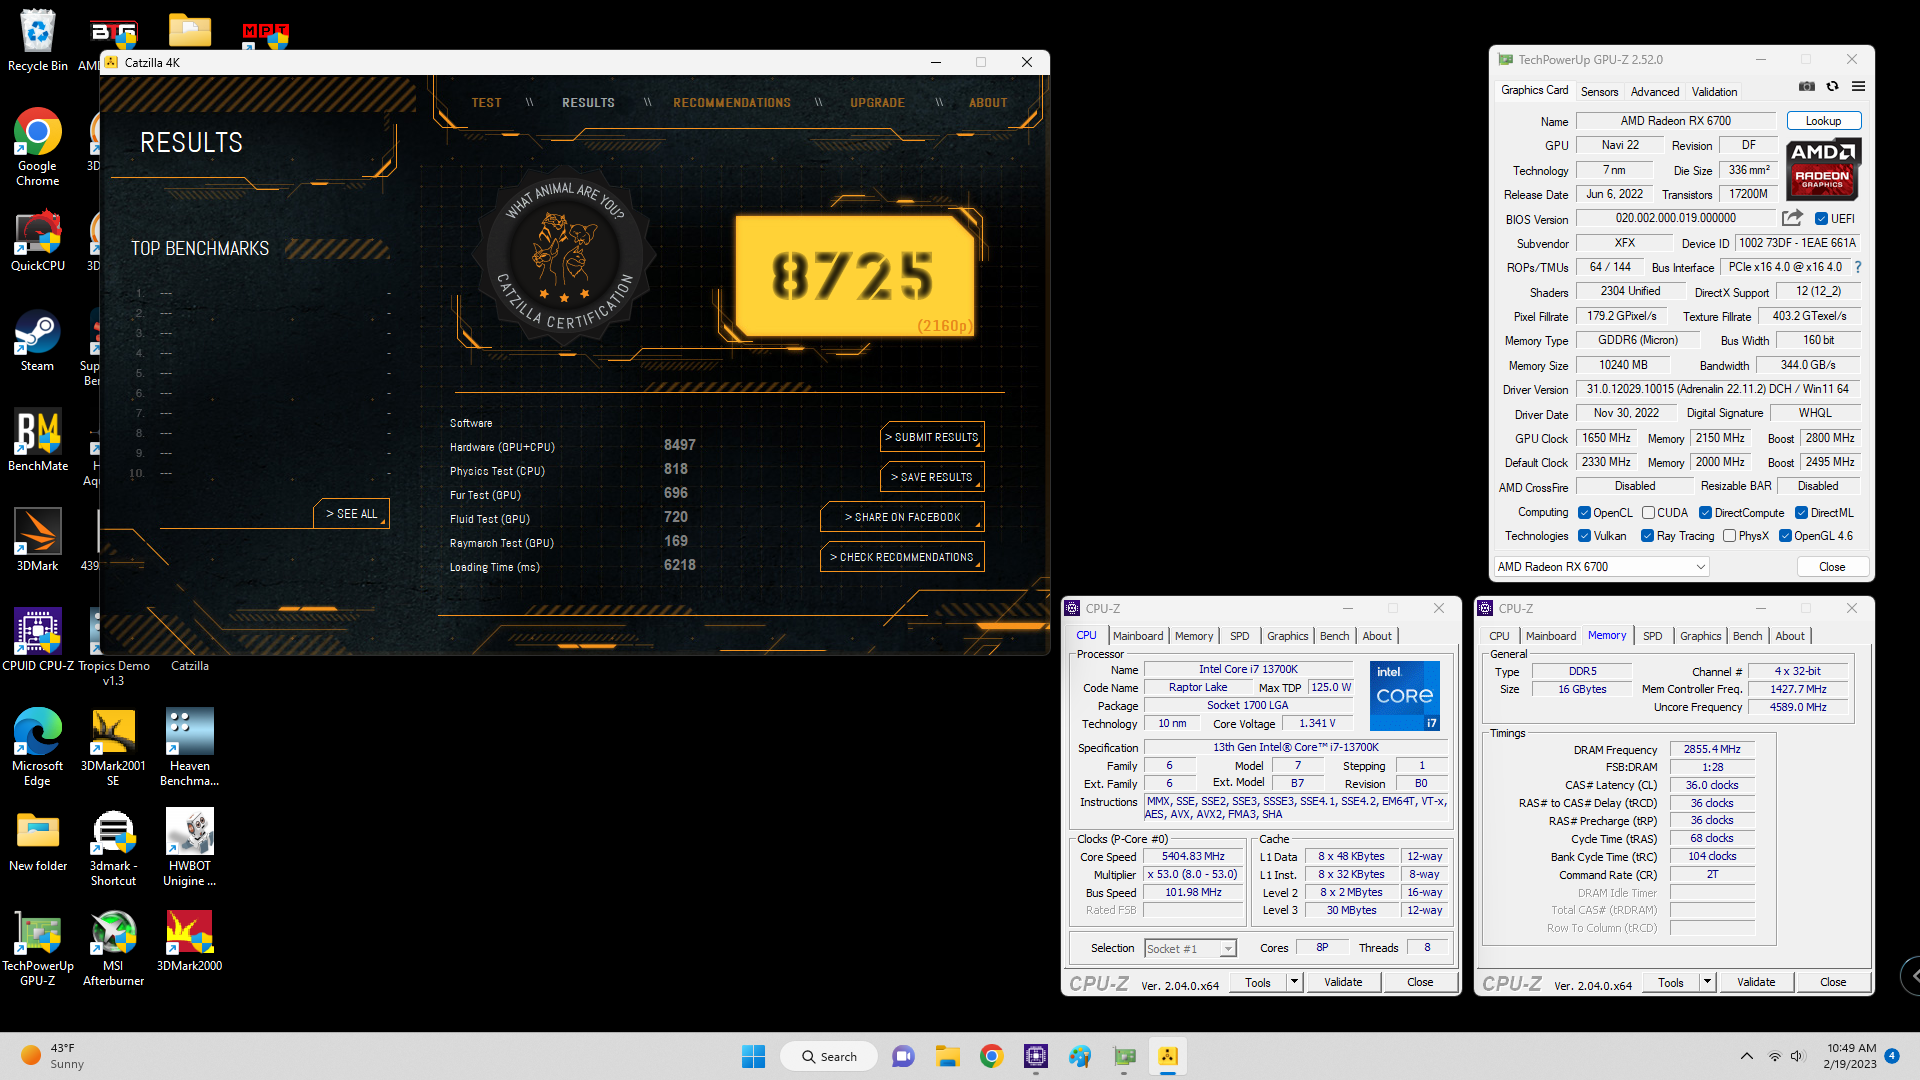
Task: Take a GPU-Z screenshot with camera icon
Action: point(1806,87)
